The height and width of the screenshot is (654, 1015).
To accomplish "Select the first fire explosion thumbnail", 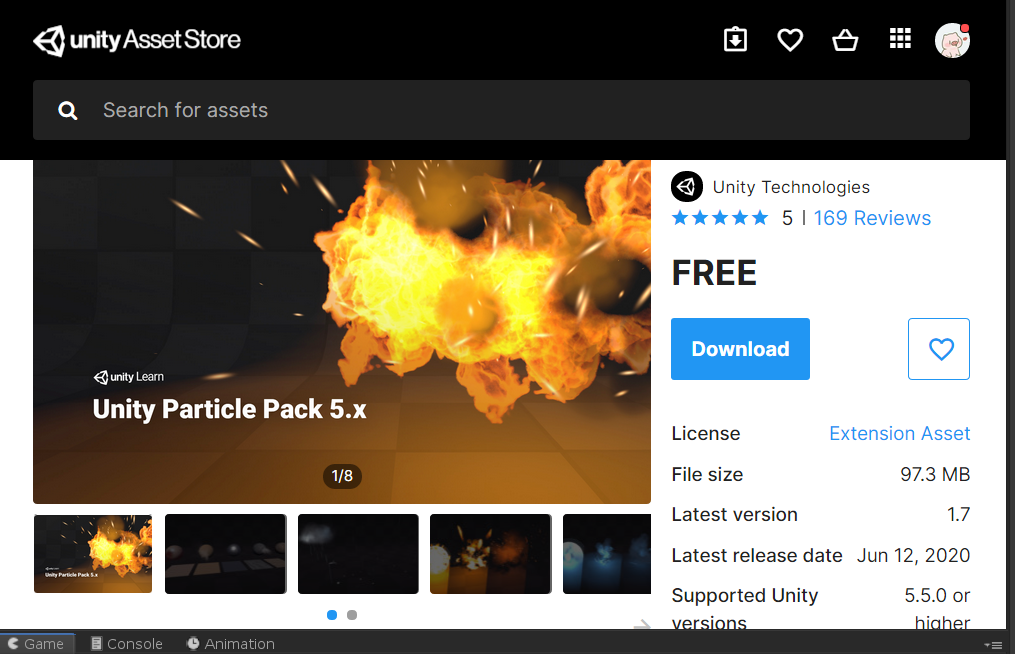I will 93,554.
